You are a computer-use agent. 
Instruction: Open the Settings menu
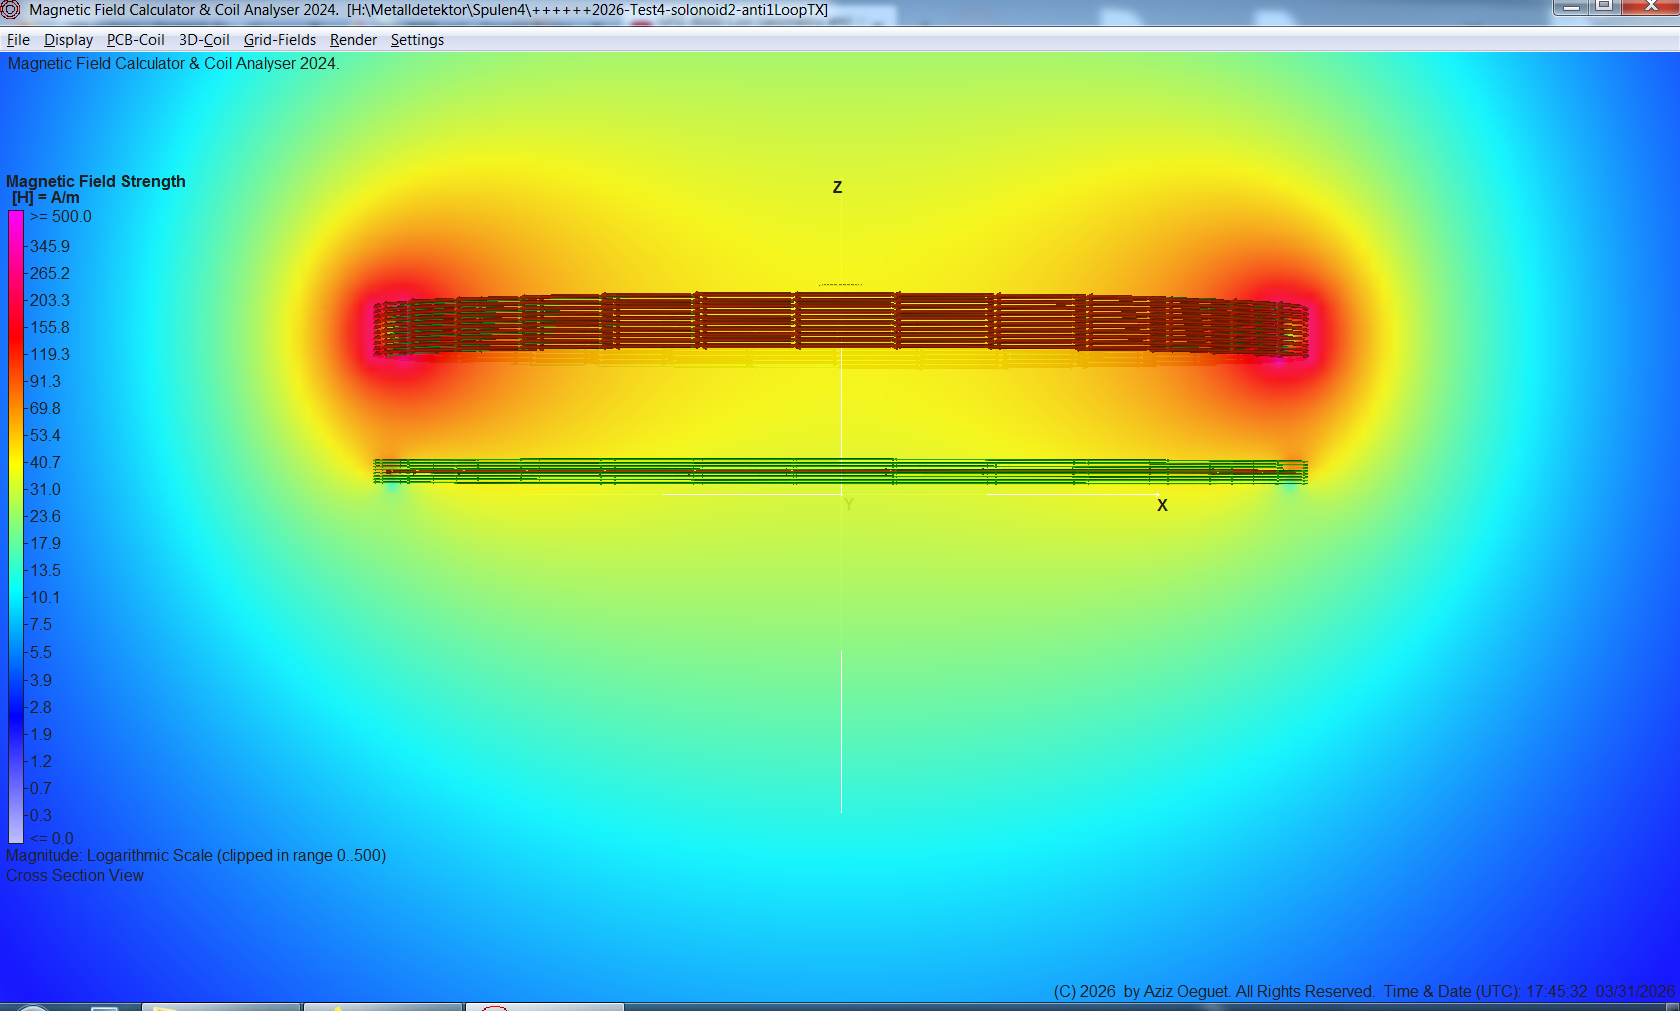[x=417, y=40]
